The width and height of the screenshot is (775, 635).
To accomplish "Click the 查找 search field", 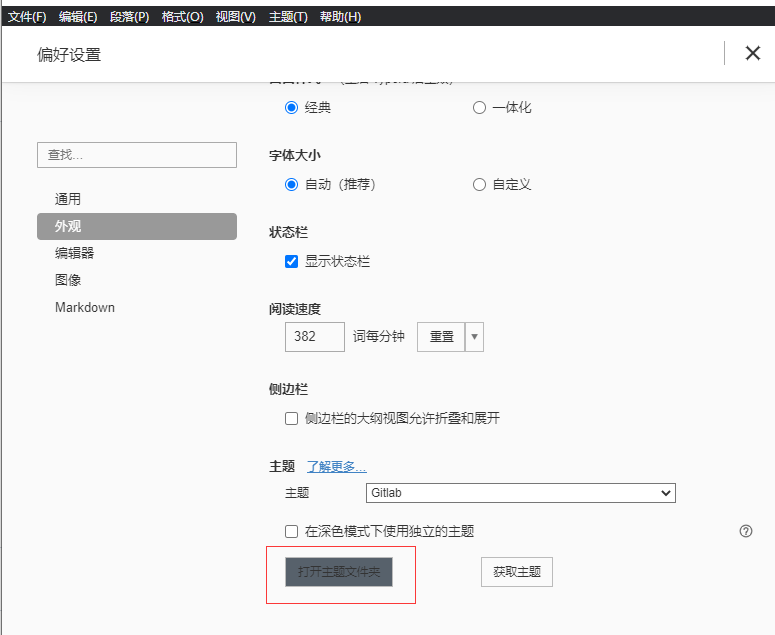I will pyautogui.click(x=137, y=155).
